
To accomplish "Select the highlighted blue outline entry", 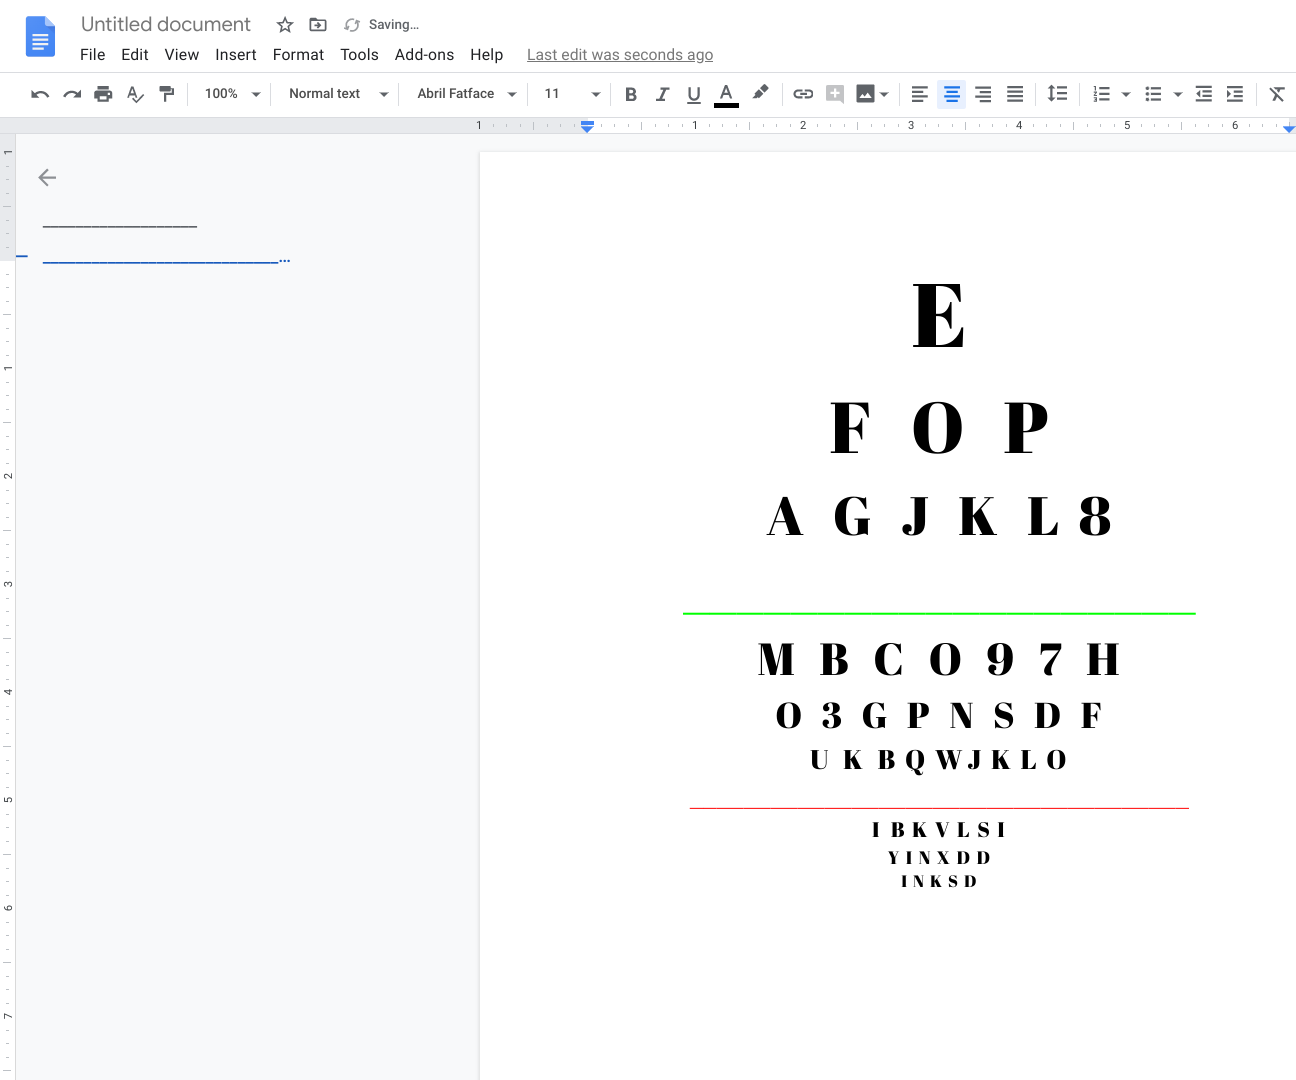I will coord(166,261).
